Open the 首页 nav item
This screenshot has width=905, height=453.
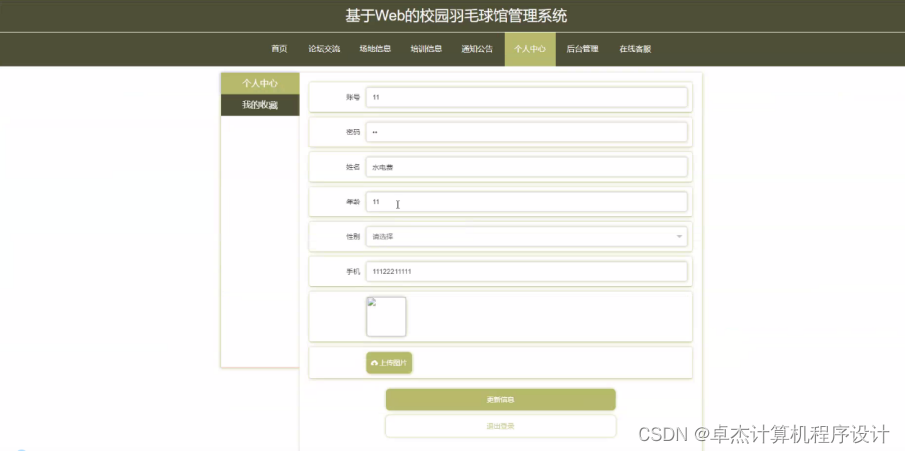click(x=279, y=49)
